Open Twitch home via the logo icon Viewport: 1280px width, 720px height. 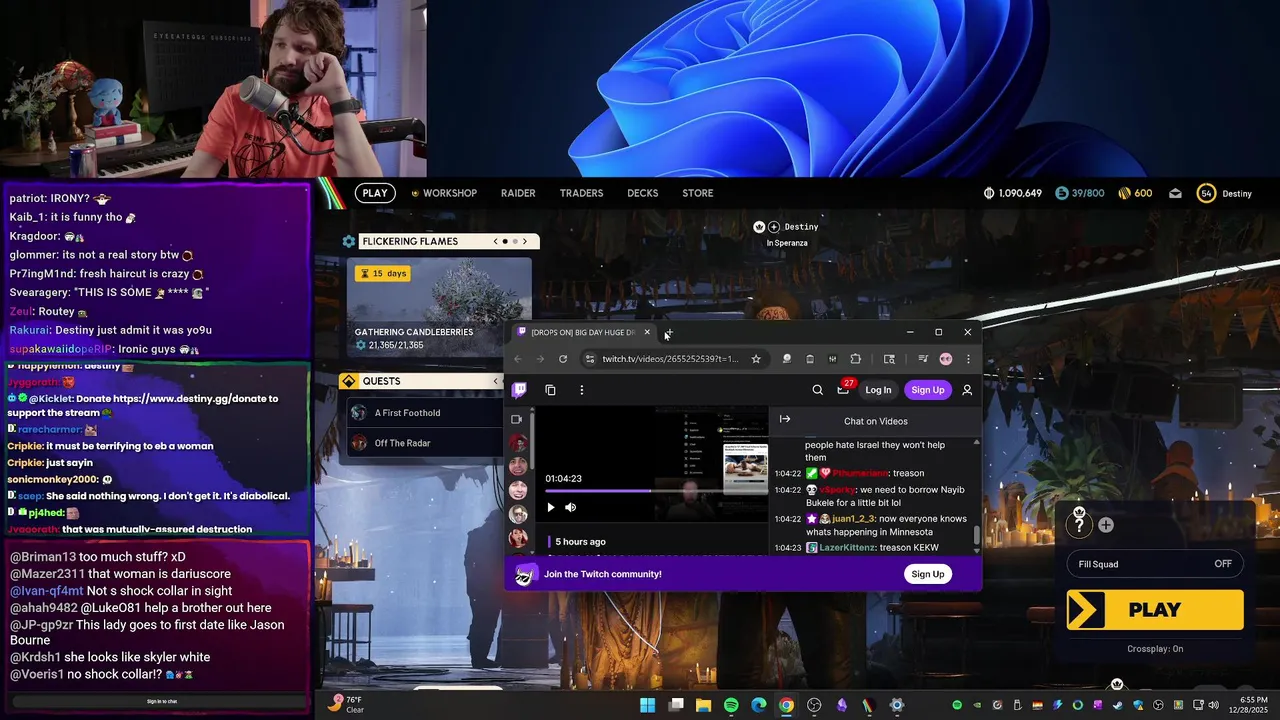[x=519, y=390]
